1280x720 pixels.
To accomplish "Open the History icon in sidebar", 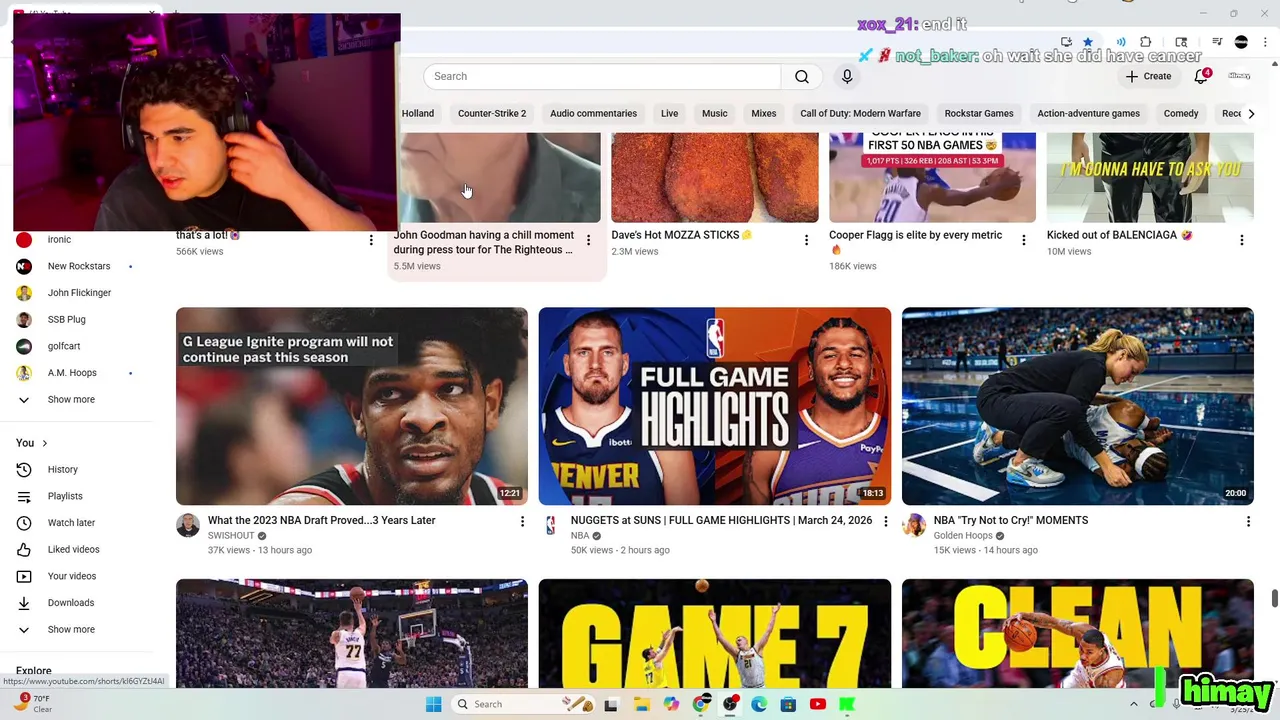I will 24,470.
